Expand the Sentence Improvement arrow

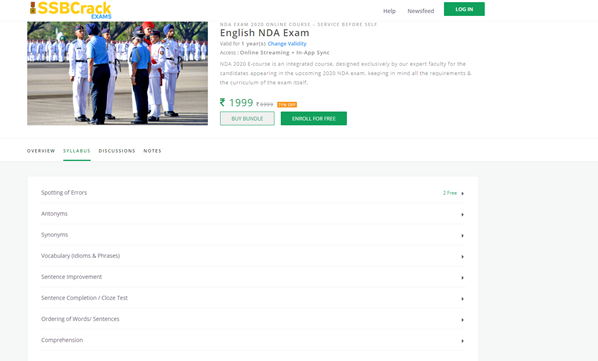click(463, 278)
